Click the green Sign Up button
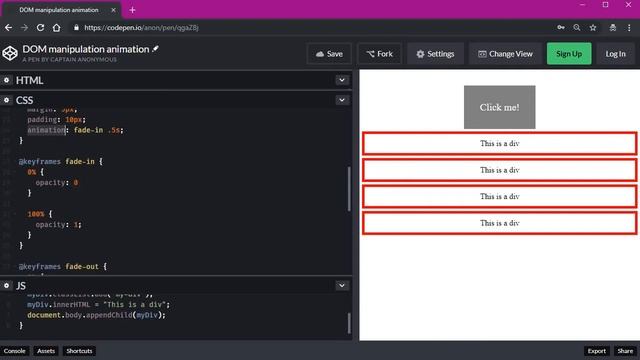This screenshot has height=360, width=640. 569,53
